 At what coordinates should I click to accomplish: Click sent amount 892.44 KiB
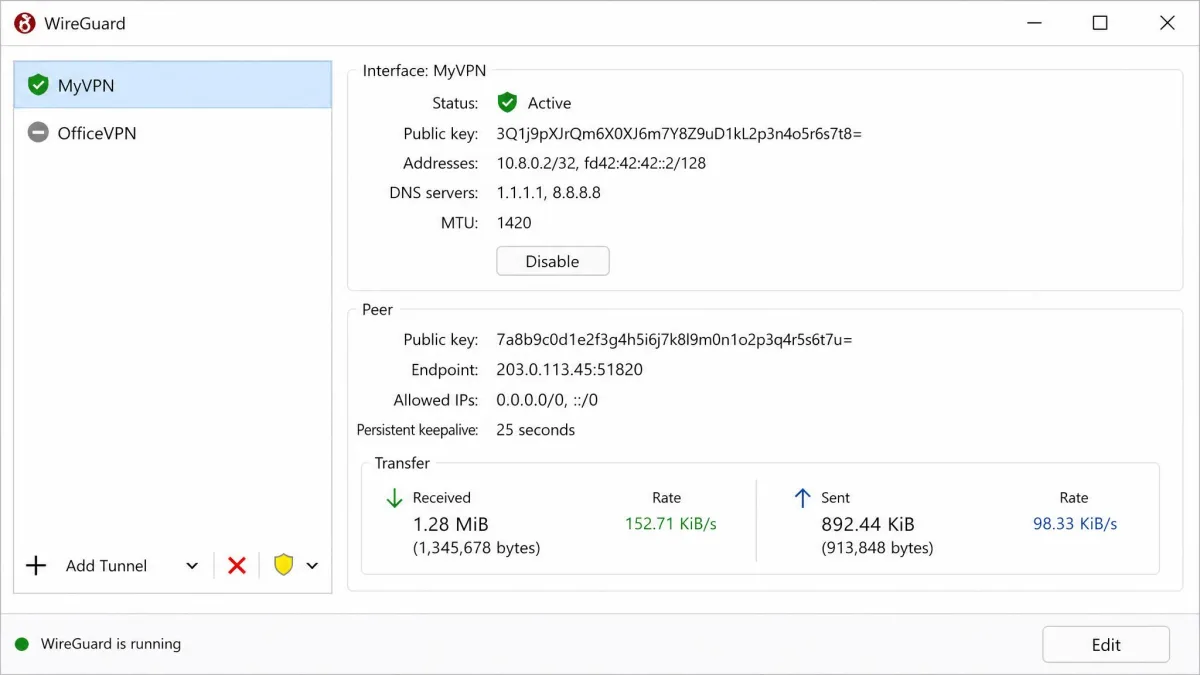point(868,524)
